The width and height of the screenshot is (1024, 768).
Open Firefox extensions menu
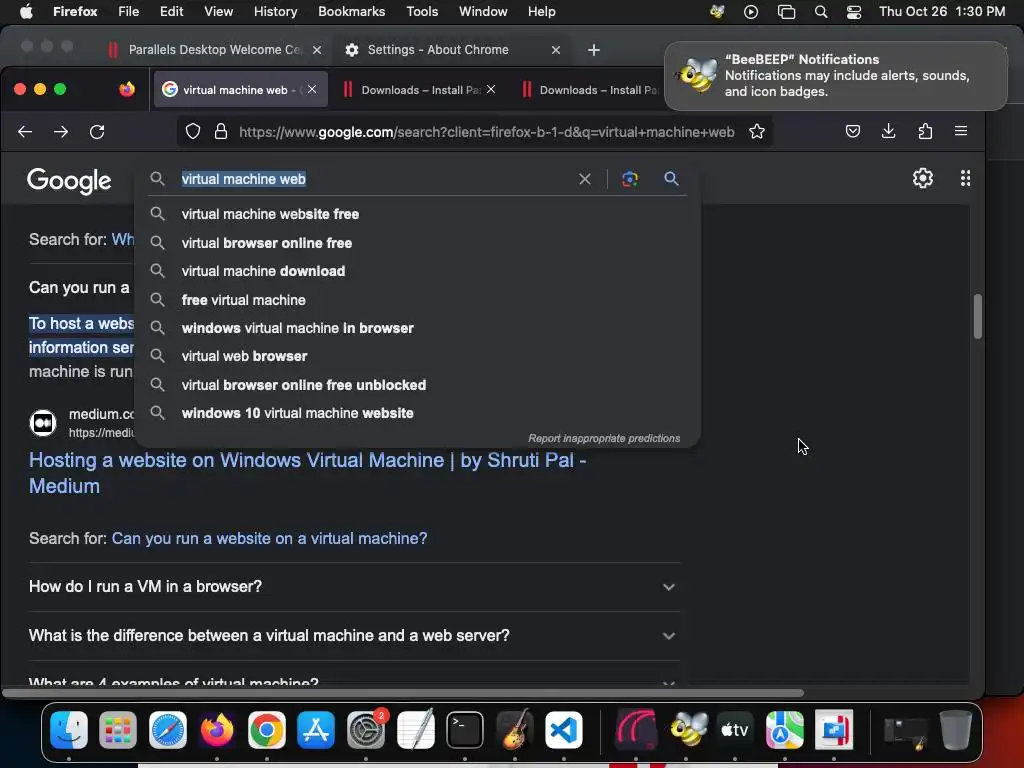coord(925,131)
